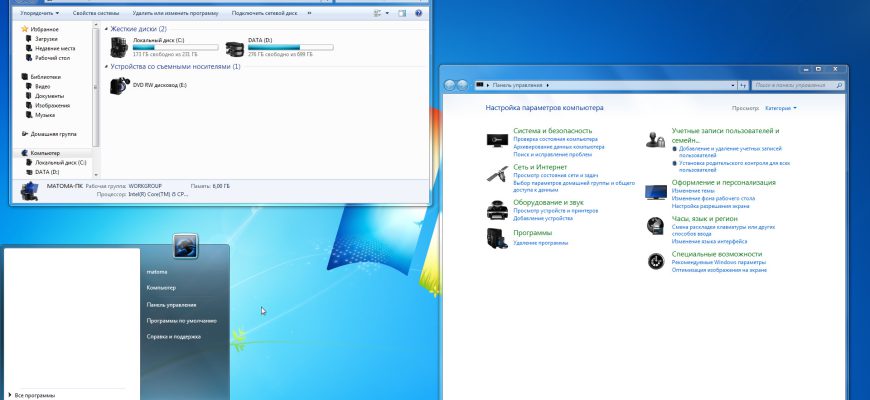Select Справка и поддержка in Start menu
Viewport: 870px width, 400px height.
pos(173,337)
